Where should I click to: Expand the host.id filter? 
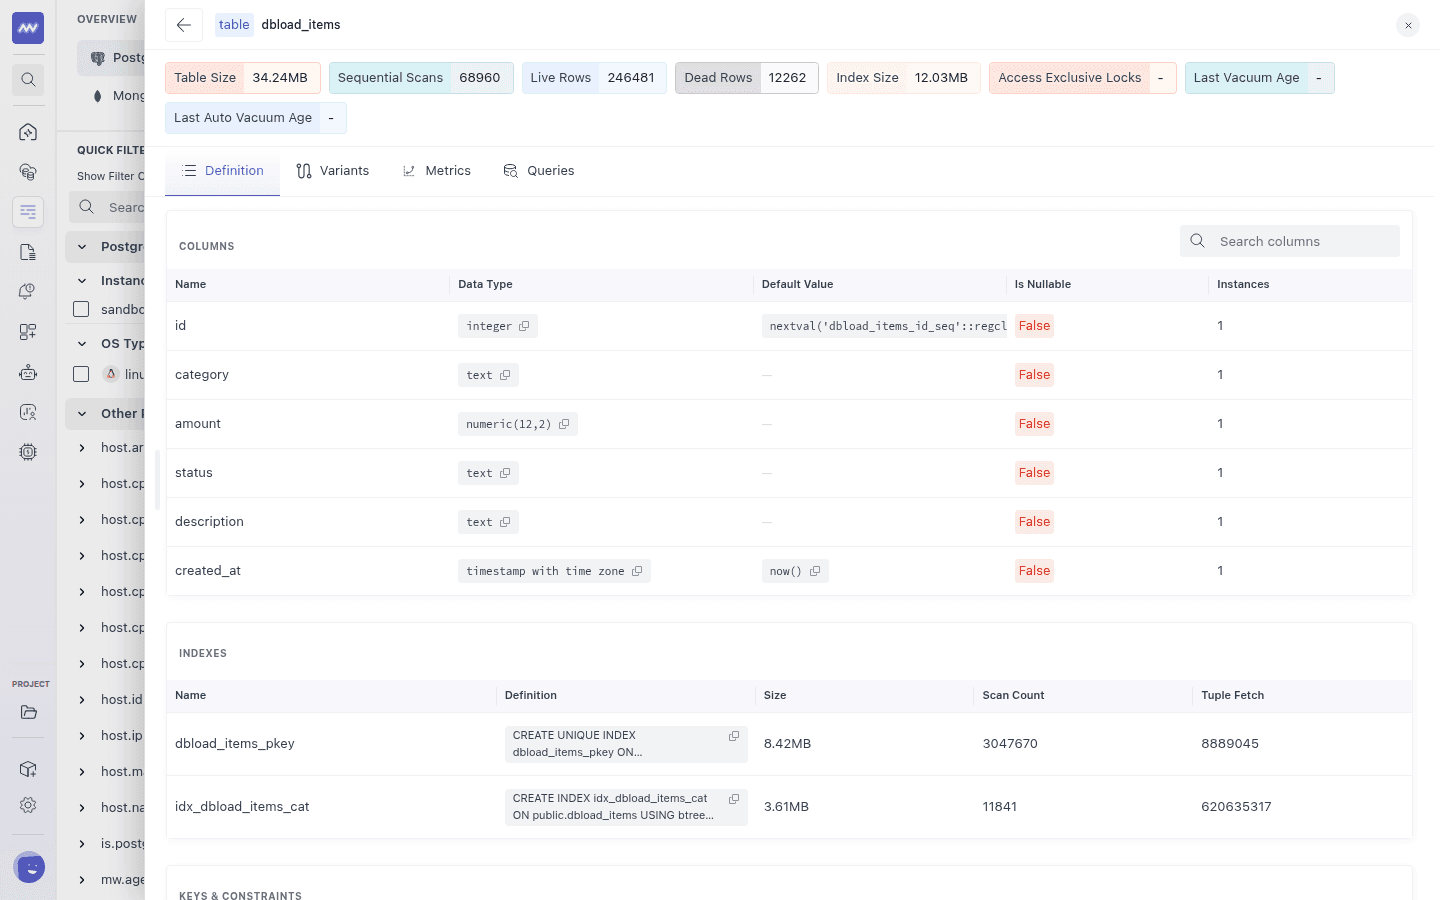82,700
